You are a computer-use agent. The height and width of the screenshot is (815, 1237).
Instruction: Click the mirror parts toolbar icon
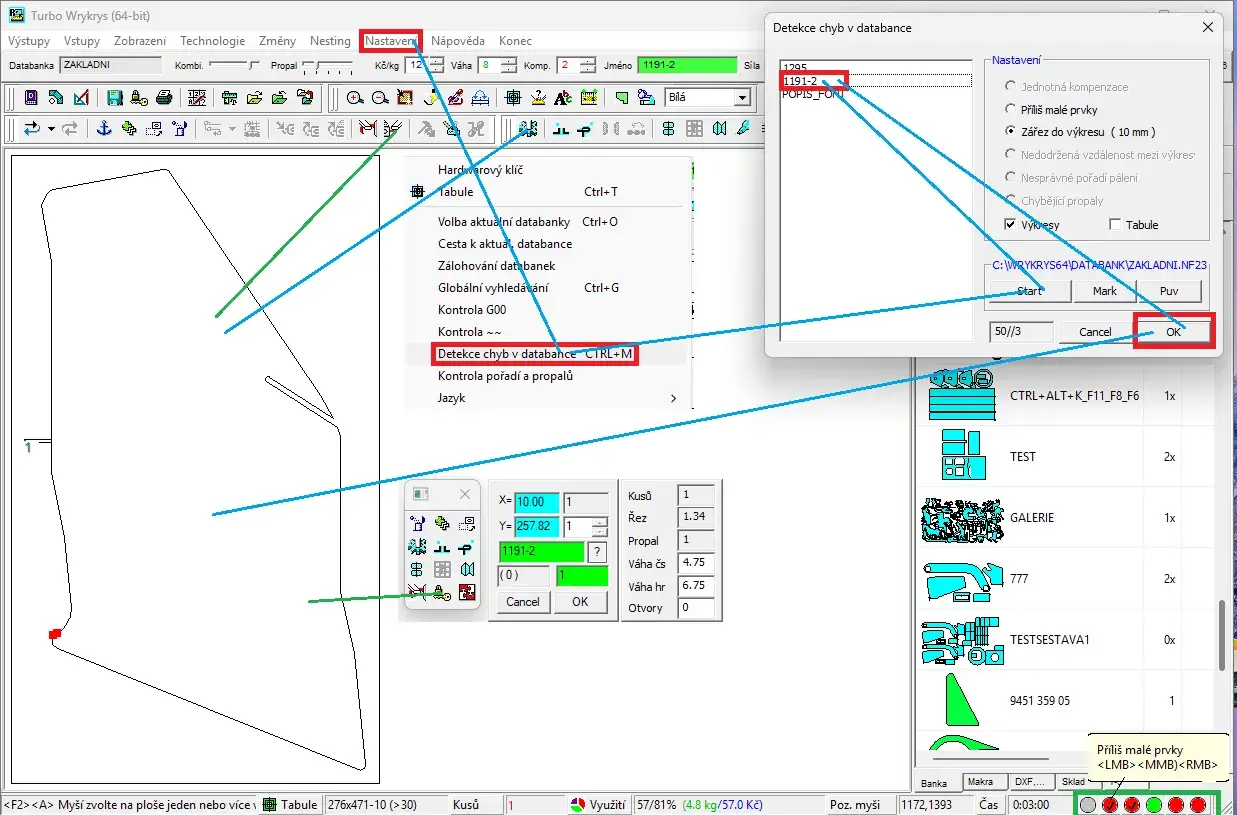coord(719,128)
